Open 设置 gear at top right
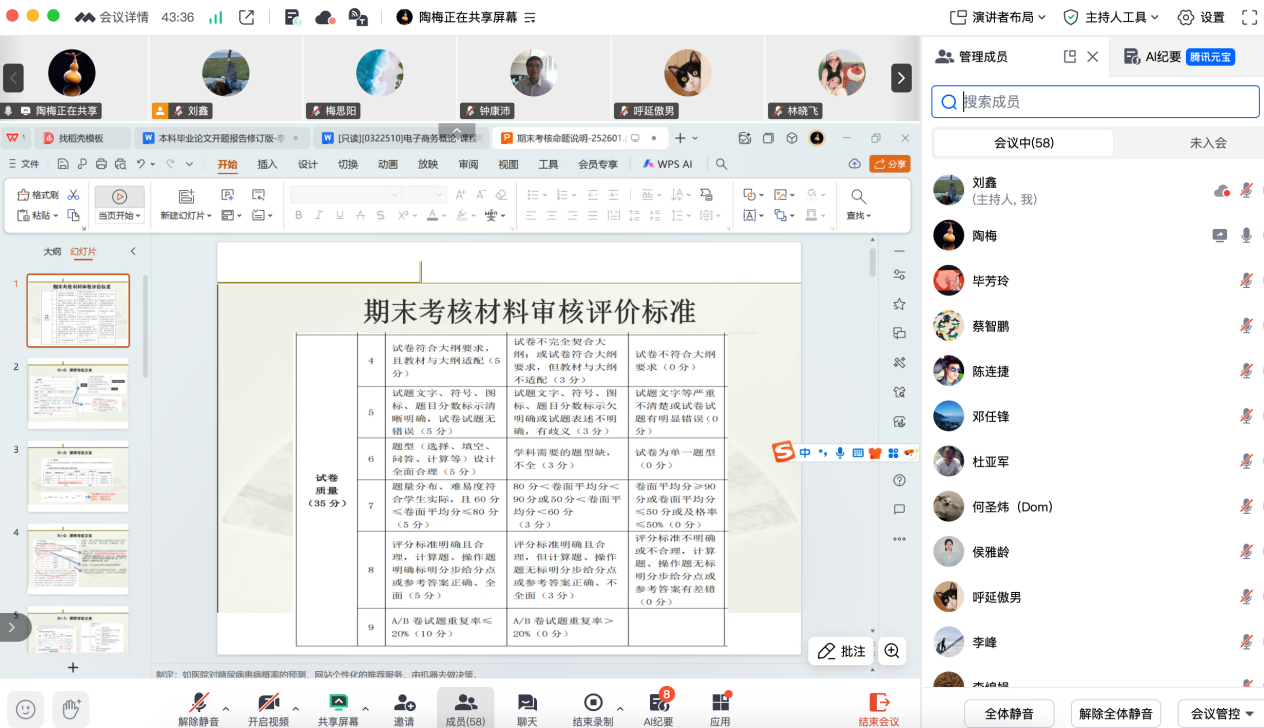The image size is (1264, 728). (1201, 17)
